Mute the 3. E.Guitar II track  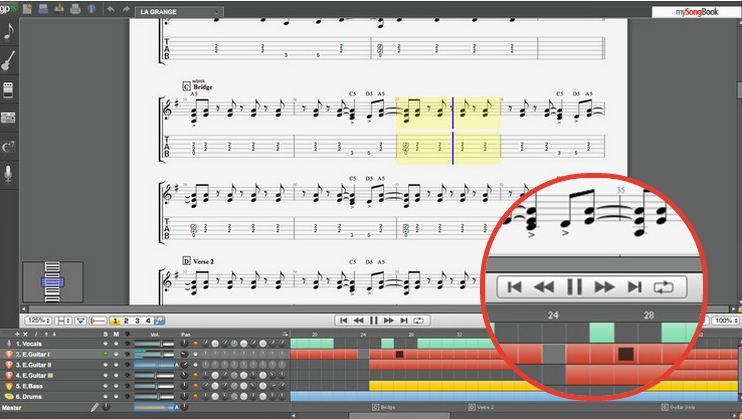116,365
